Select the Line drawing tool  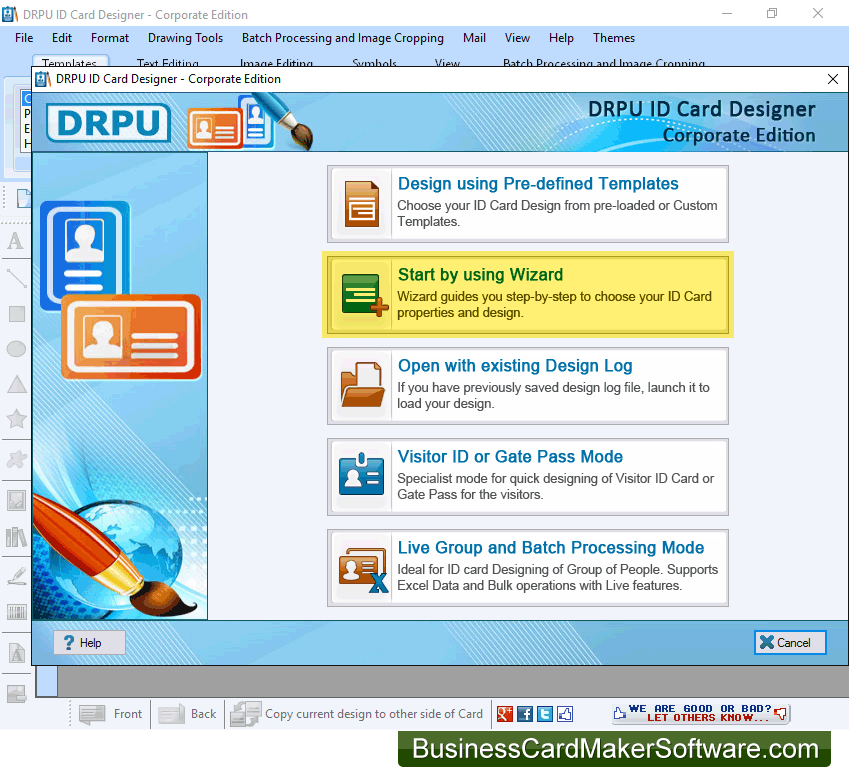coord(16,278)
